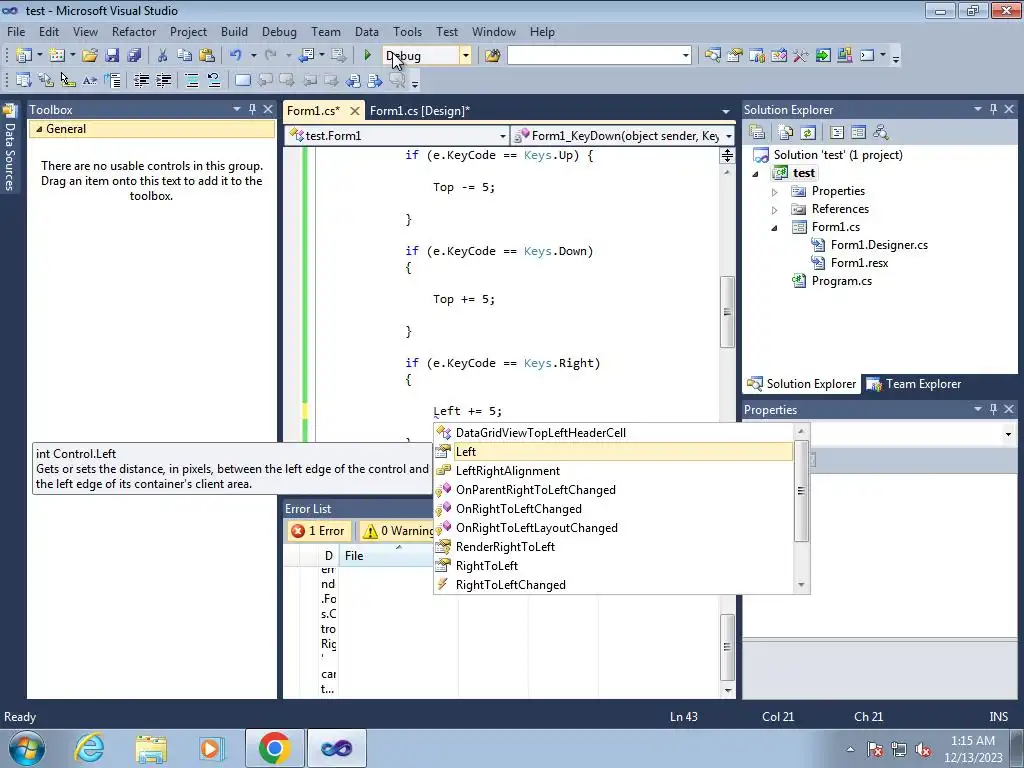The width and height of the screenshot is (1024, 768).
Task: Open the Refactor menu
Action: 134,32
